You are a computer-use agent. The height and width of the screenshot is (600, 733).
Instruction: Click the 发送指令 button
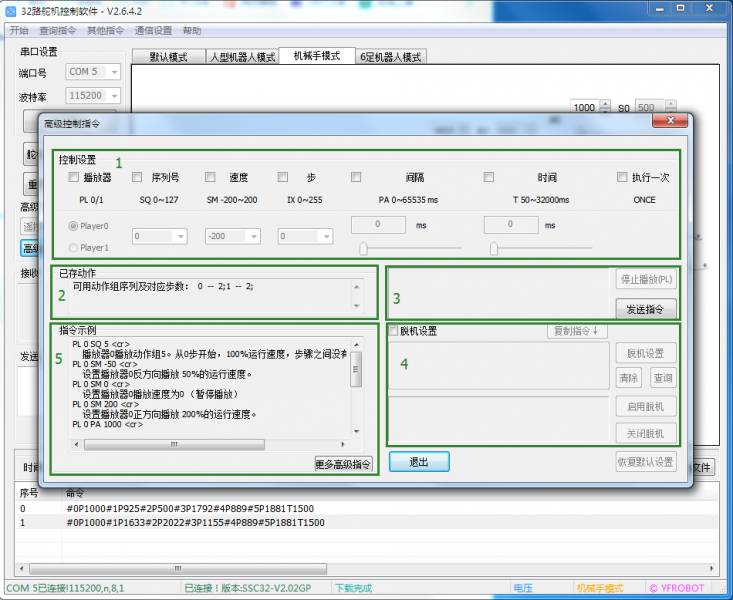[x=645, y=308]
